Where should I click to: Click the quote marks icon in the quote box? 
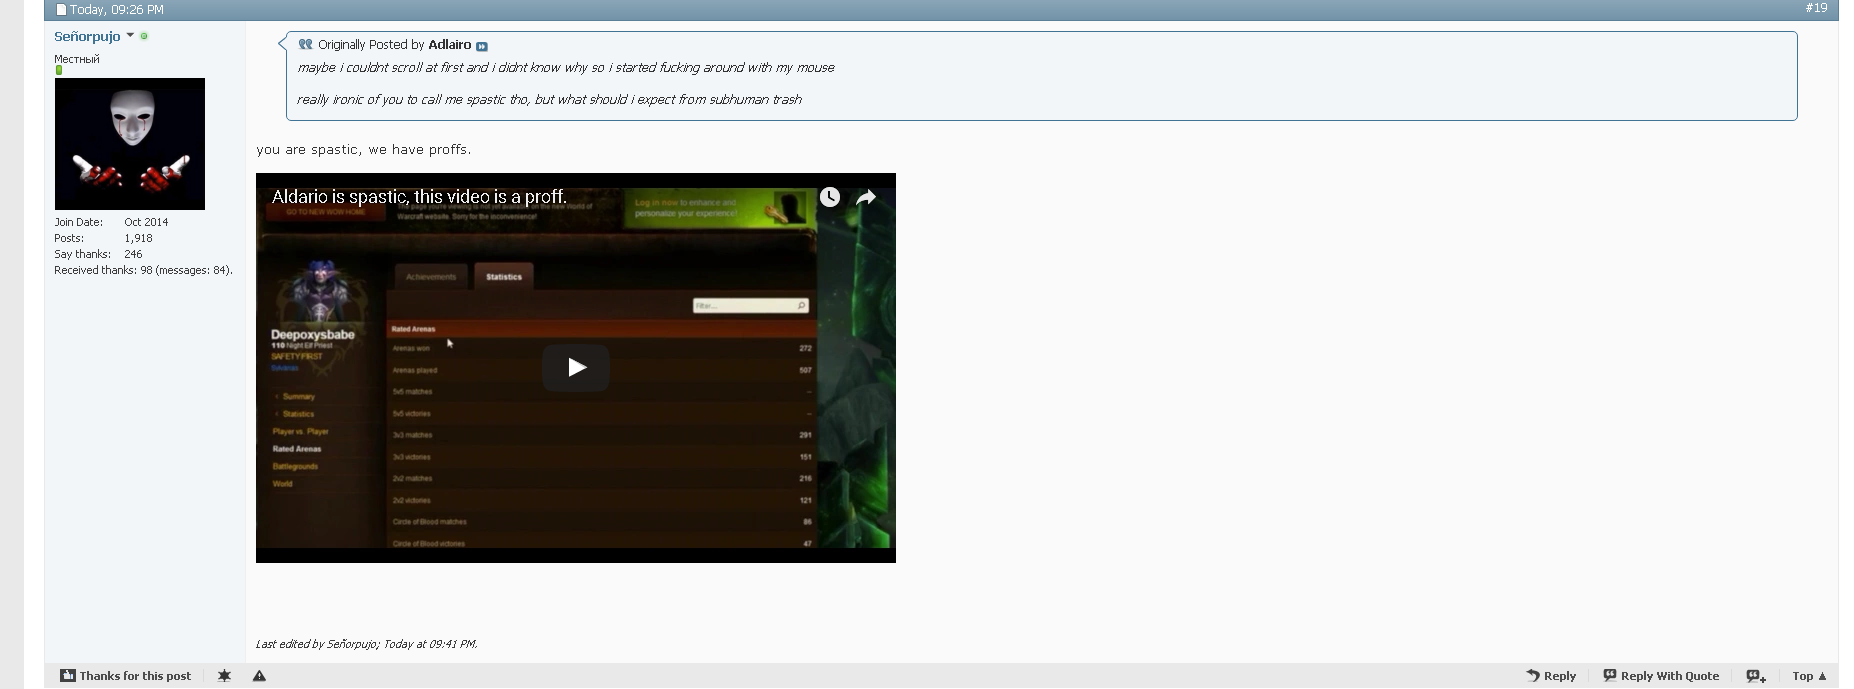(305, 44)
